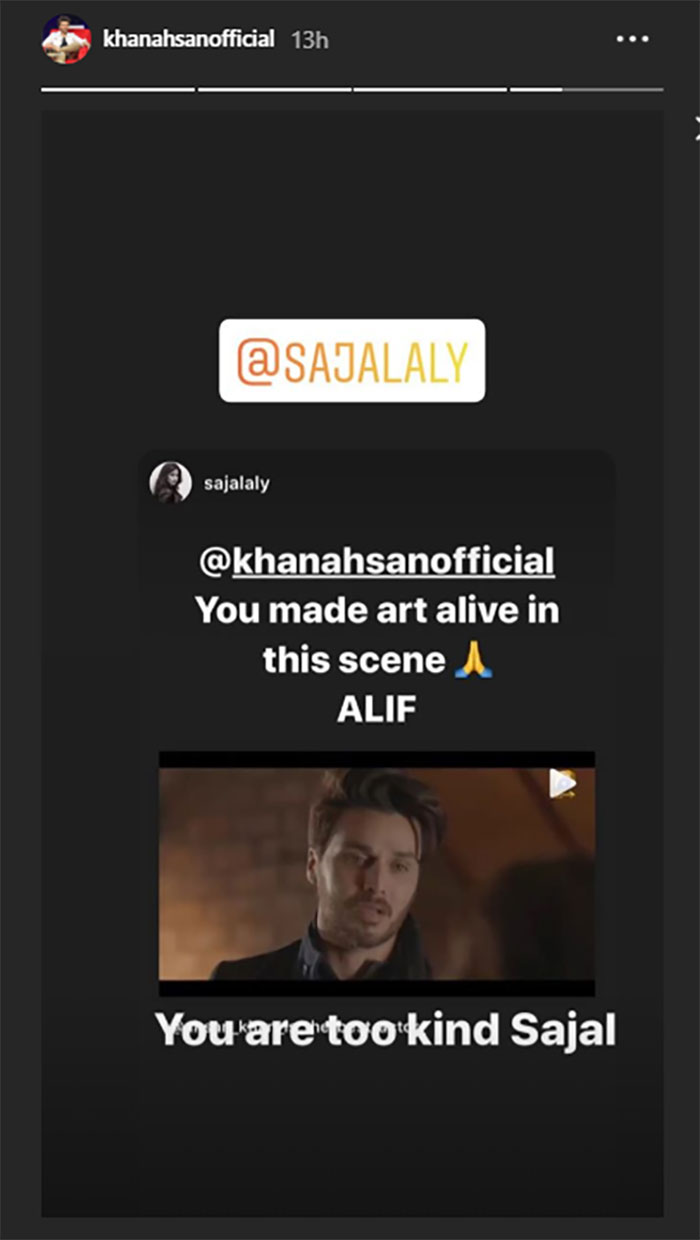This screenshot has width=700, height=1240.
Task: Tap khanahsanofficial's profile avatar at top
Action: [x=66, y=40]
